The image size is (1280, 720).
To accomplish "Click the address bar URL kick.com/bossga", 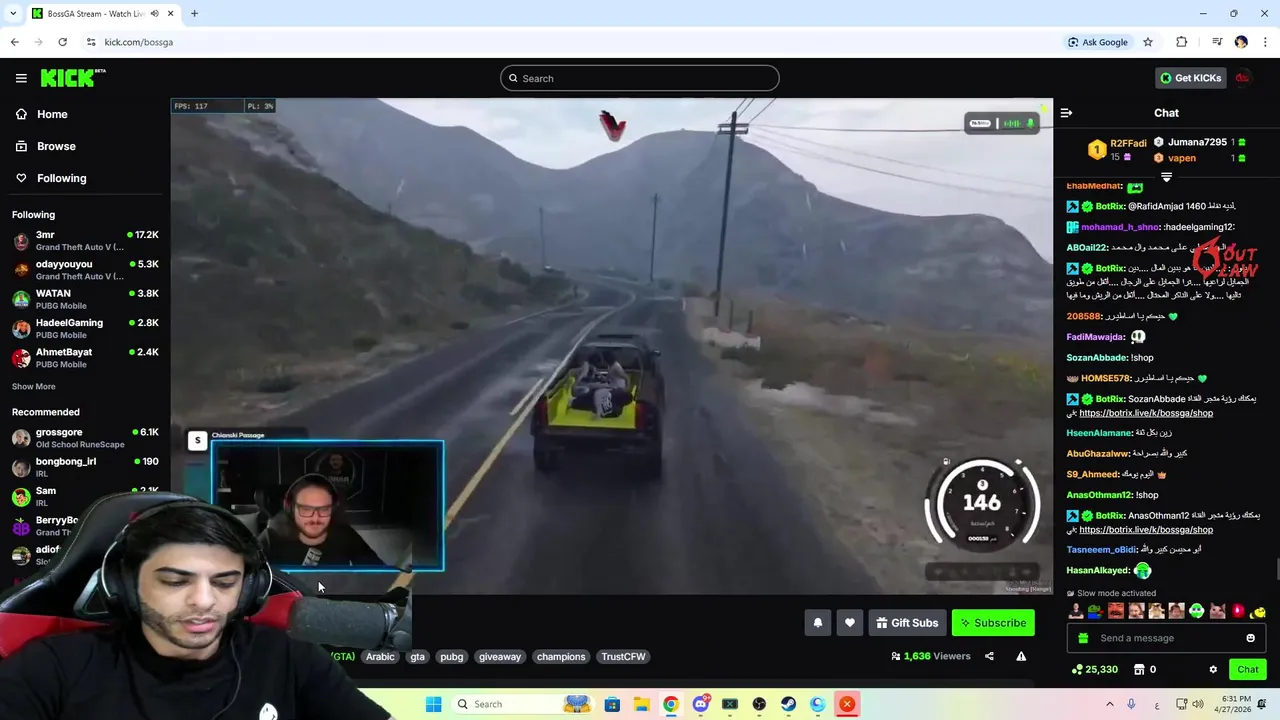I will [x=139, y=42].
